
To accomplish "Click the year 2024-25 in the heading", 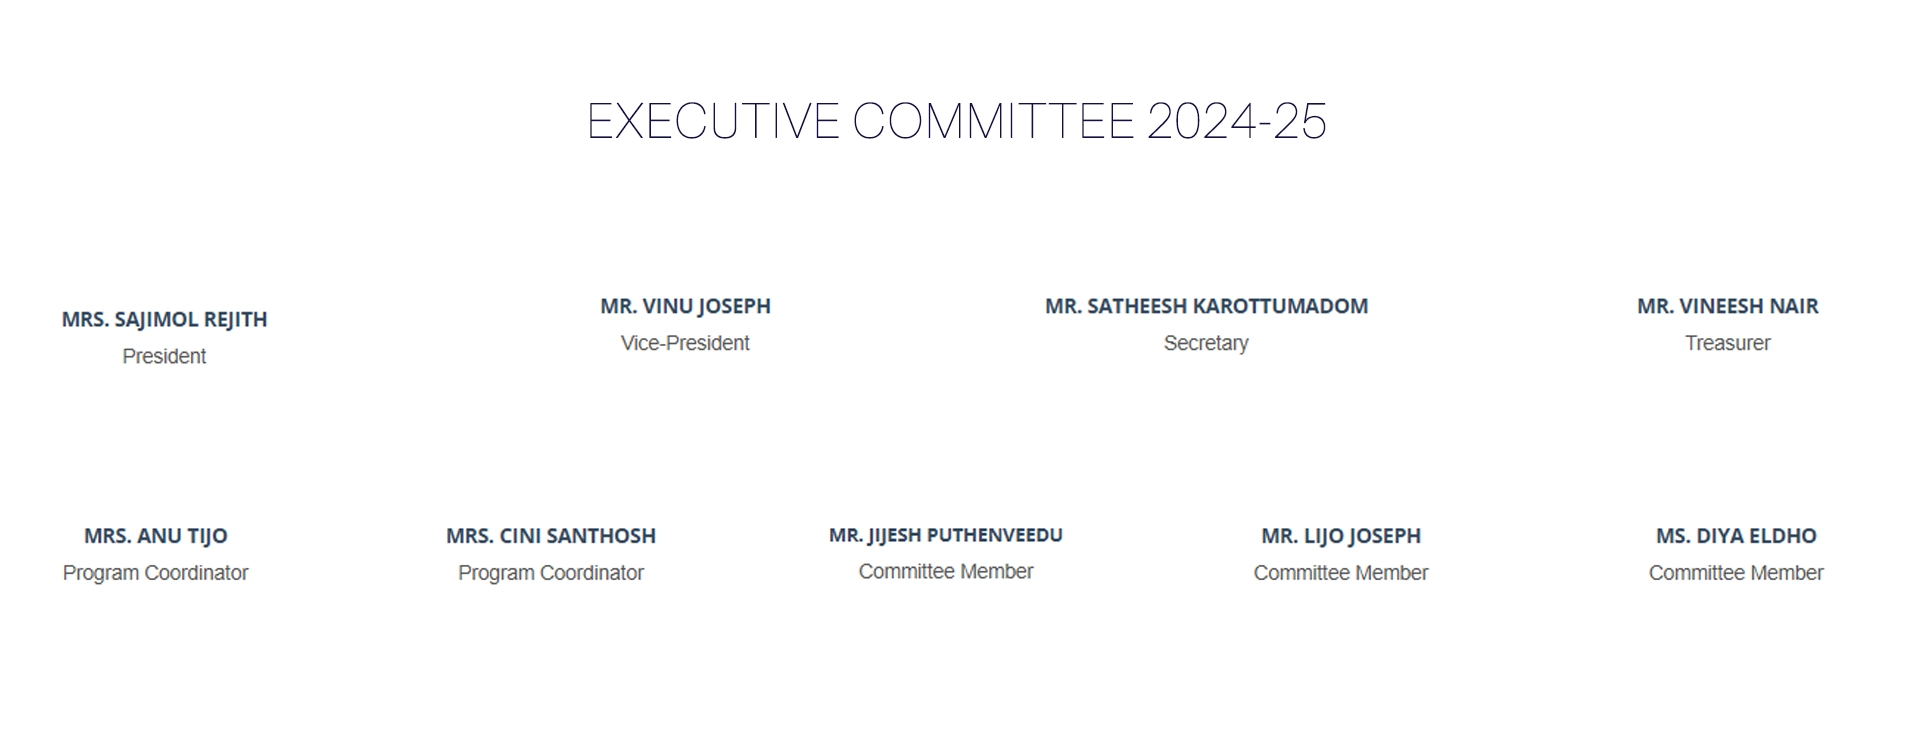I will pyautogui.click(x=1236, y=122).
